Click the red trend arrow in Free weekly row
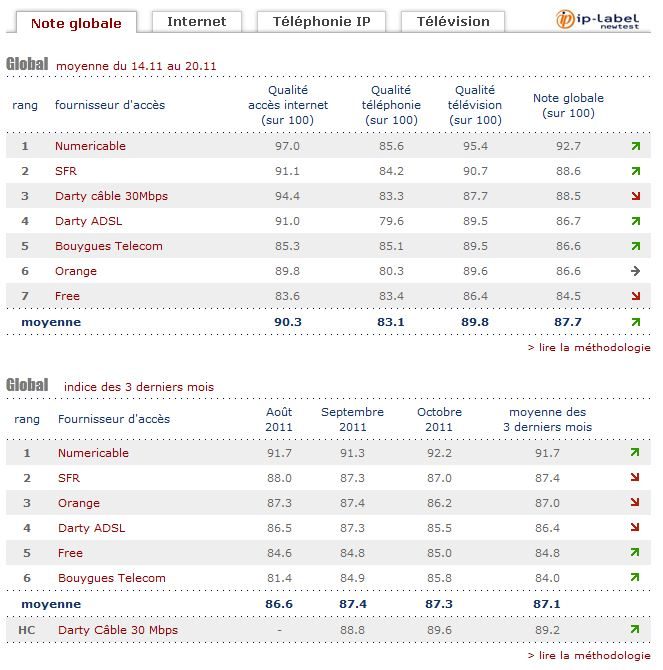Viewport: 663px width, 670px height. (635, 296)
